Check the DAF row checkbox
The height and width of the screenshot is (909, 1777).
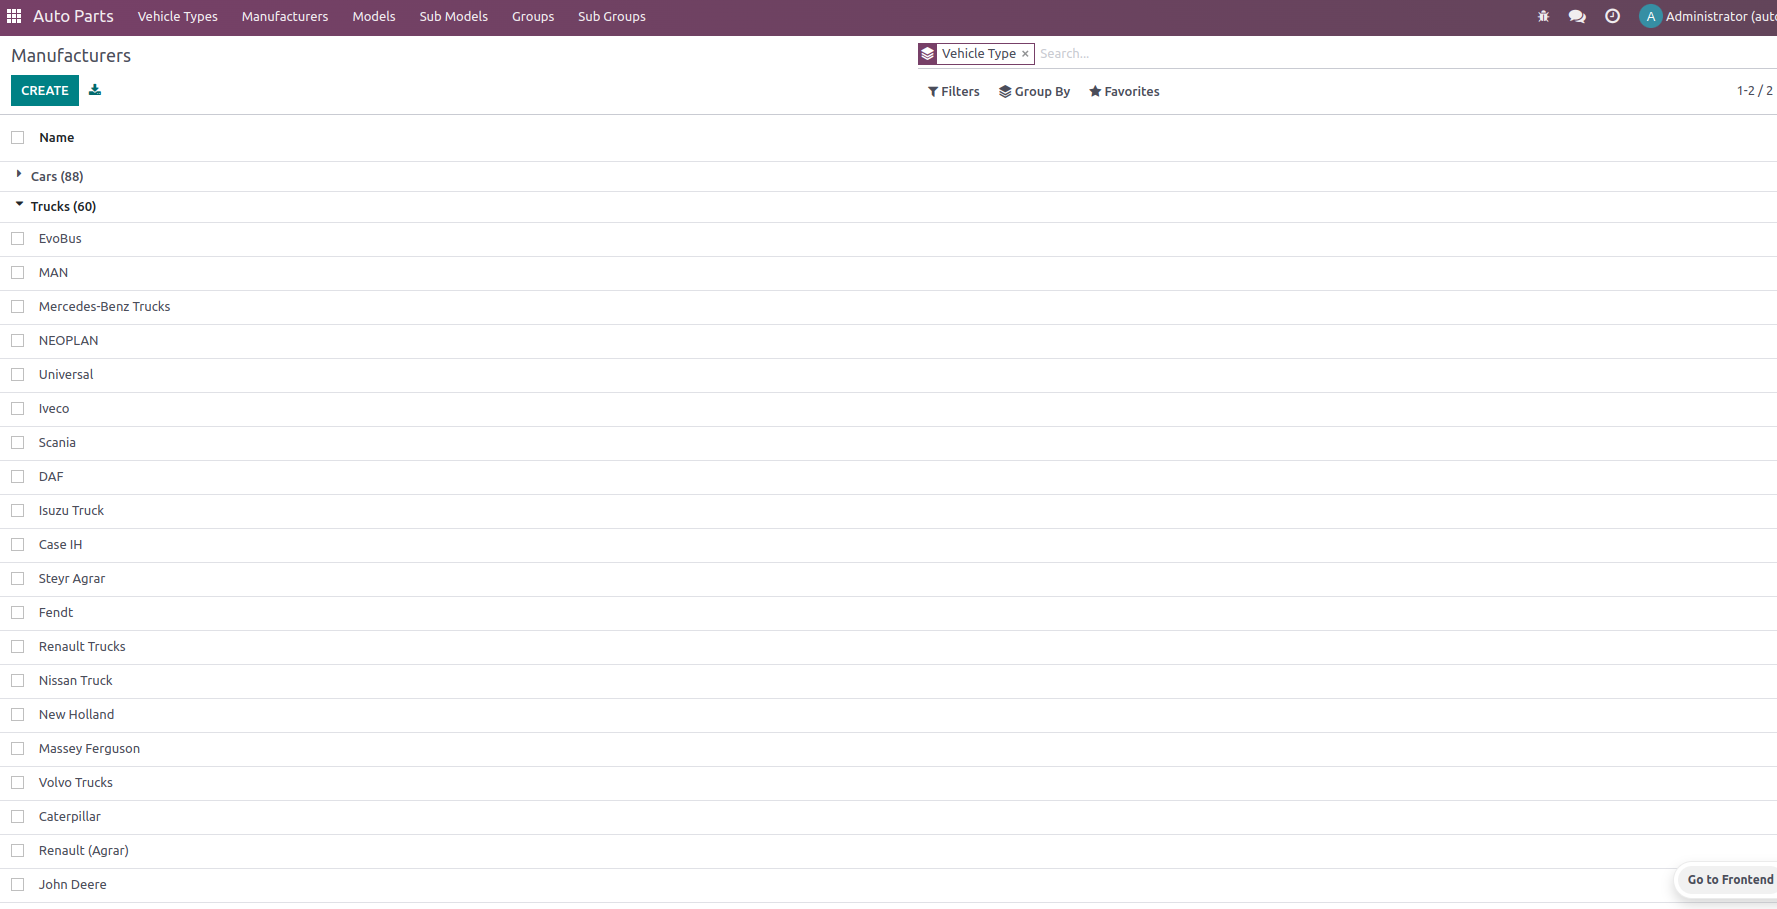[18, 477]
